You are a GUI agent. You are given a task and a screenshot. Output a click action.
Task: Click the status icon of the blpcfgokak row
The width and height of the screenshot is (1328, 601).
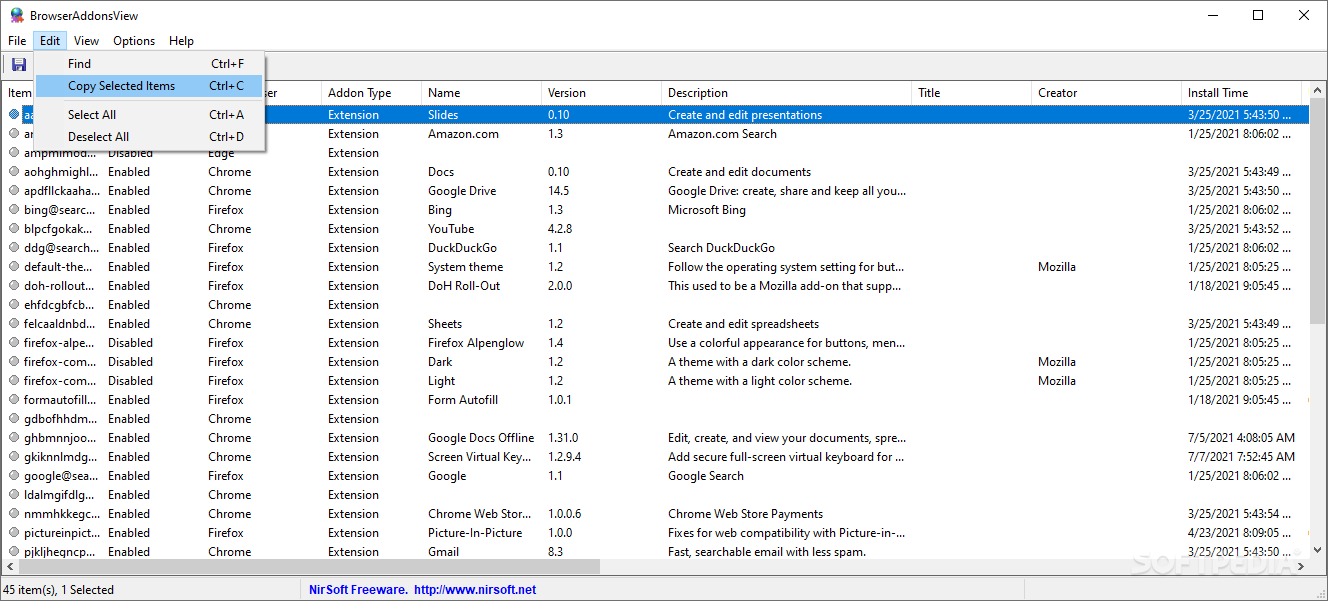(x=14, y=229)
